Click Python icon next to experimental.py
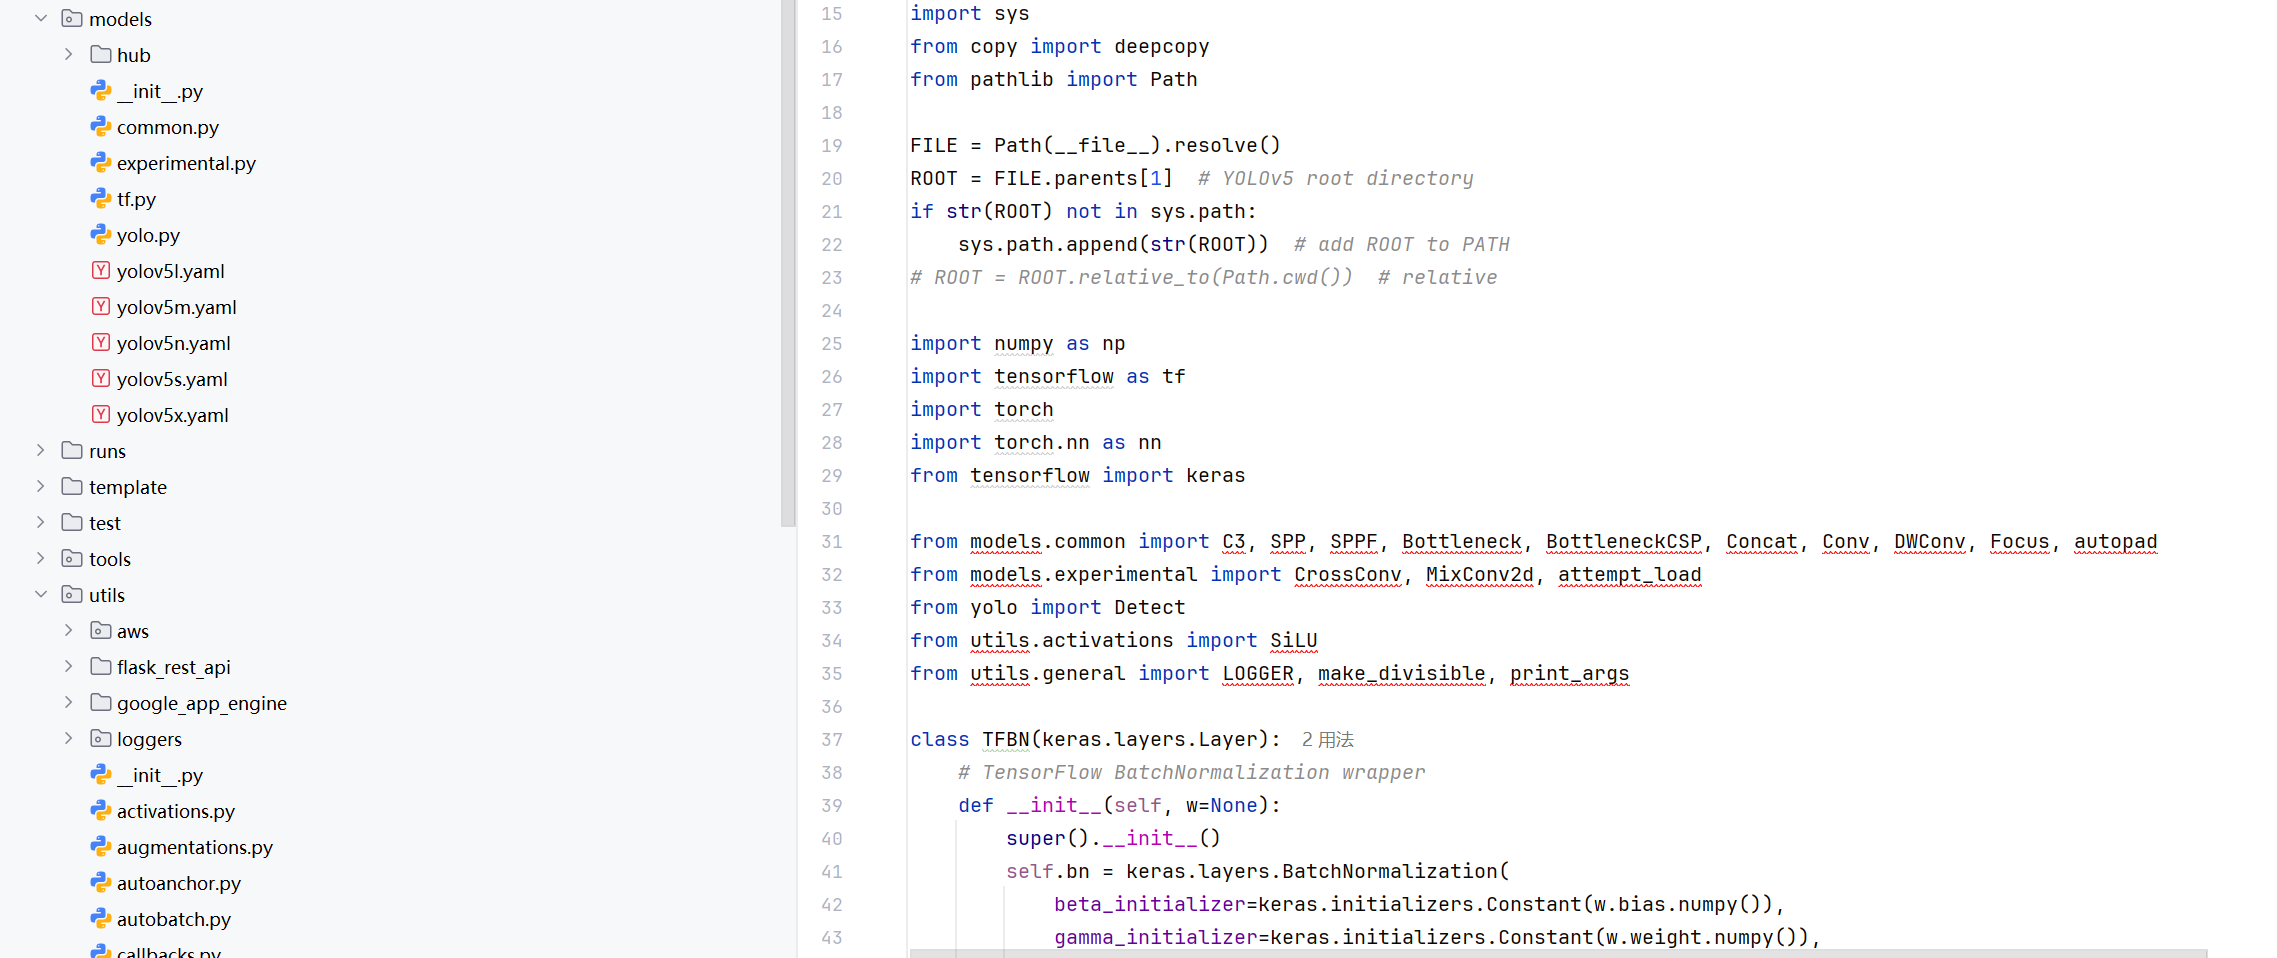Image resolution: width=2277 pixels, height=958 pixels. pyautogui.click(x=100, y=162)
